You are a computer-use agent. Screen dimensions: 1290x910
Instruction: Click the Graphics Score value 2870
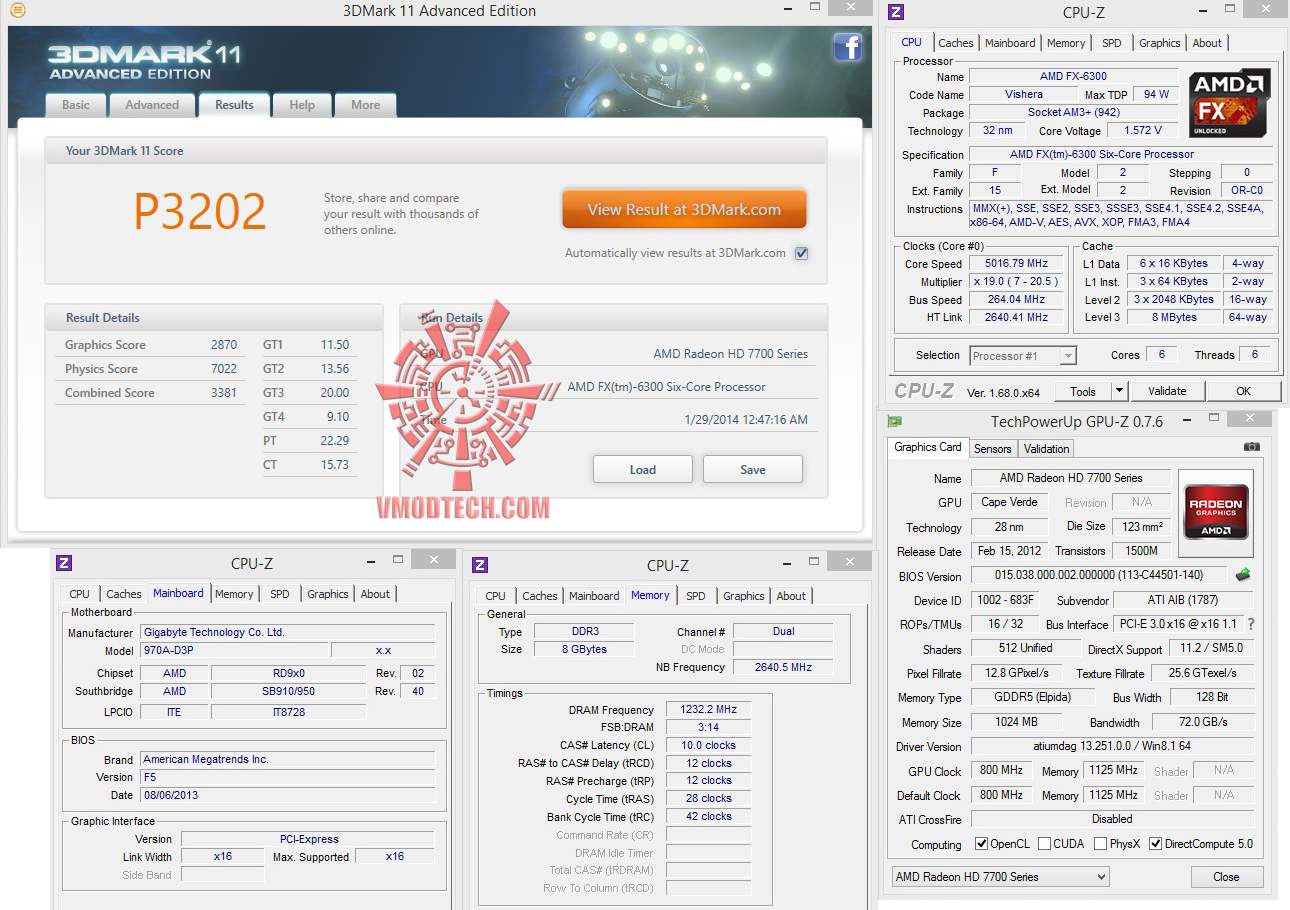click(x=224, y=345)
